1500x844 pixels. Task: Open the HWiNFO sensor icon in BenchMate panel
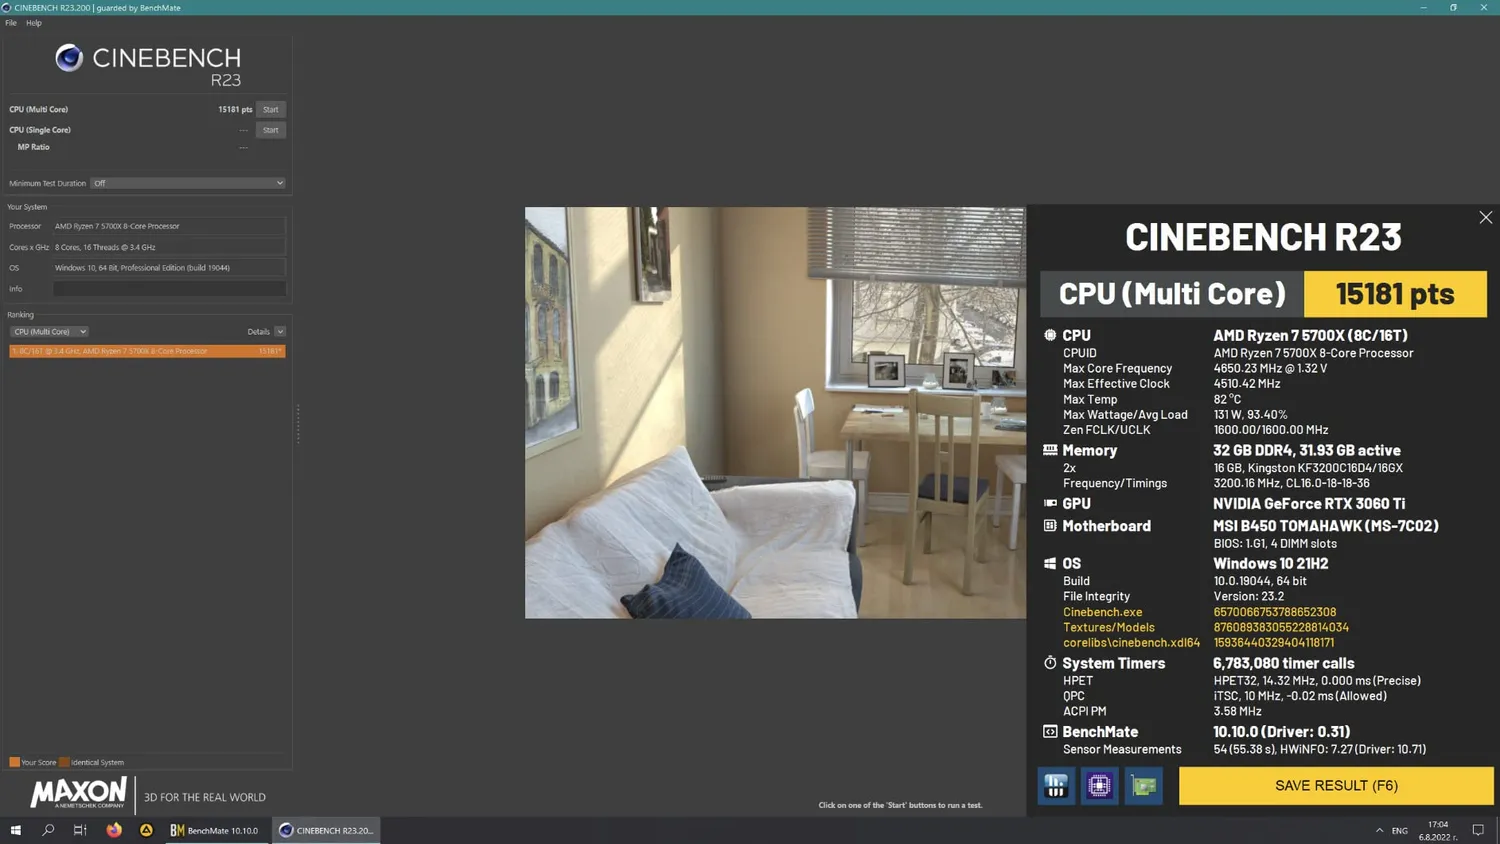pos(1056,786)
